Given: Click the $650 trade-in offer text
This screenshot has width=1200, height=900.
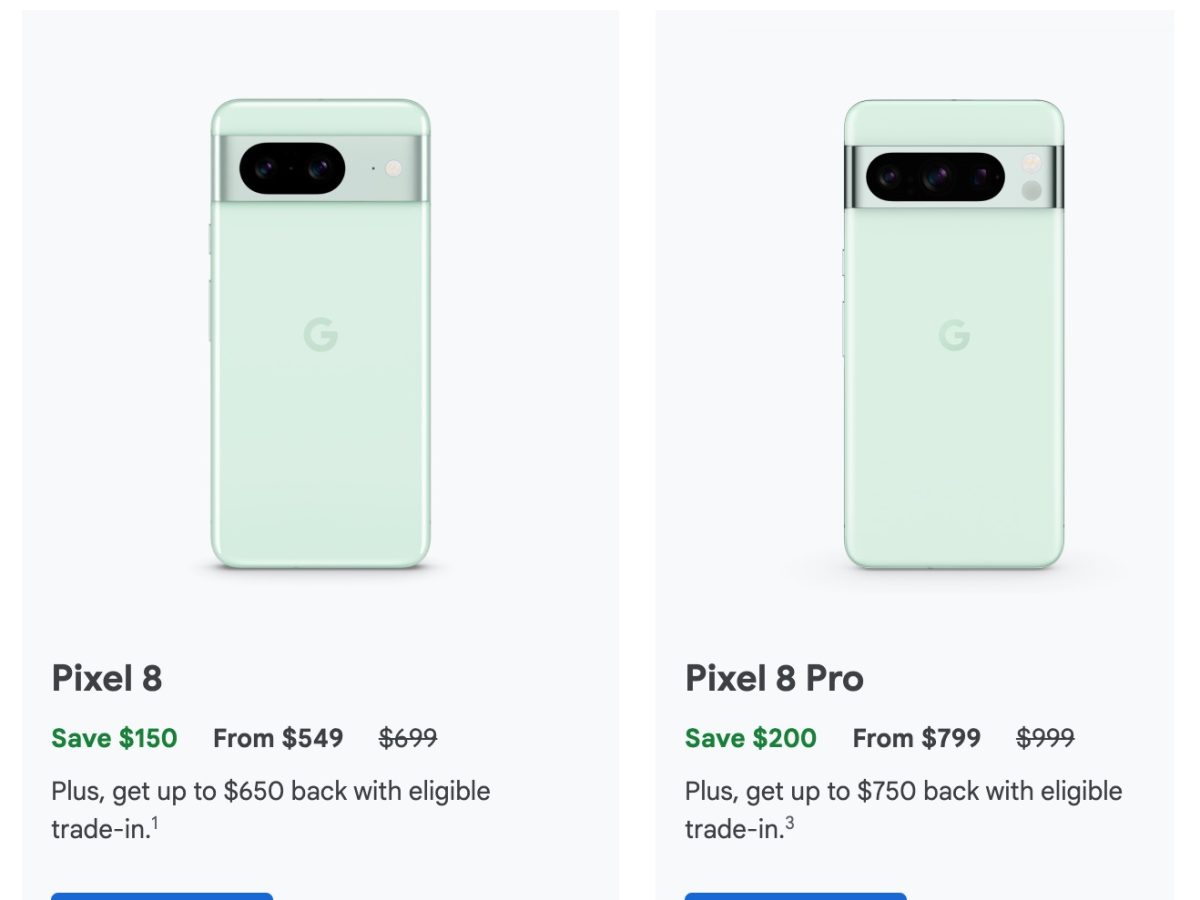Looking at the screenshot, I should [270, 791].
